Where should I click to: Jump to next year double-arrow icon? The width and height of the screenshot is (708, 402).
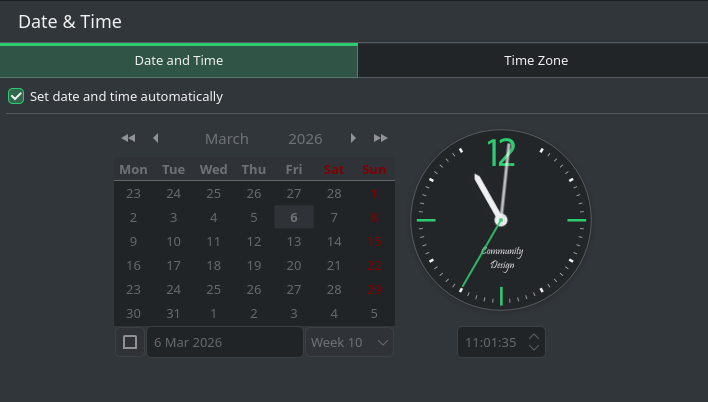(380, 138)
